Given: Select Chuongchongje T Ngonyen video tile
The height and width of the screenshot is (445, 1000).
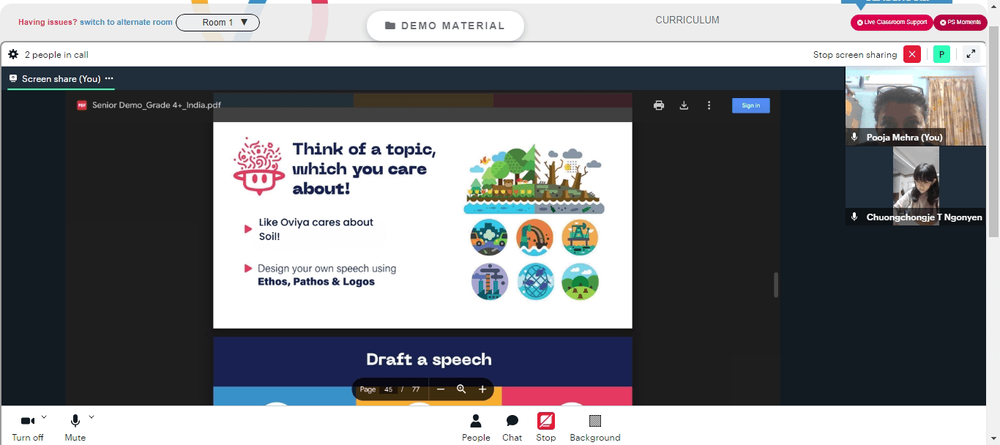Looking at the screenshot, I should (x=915, y=186).
